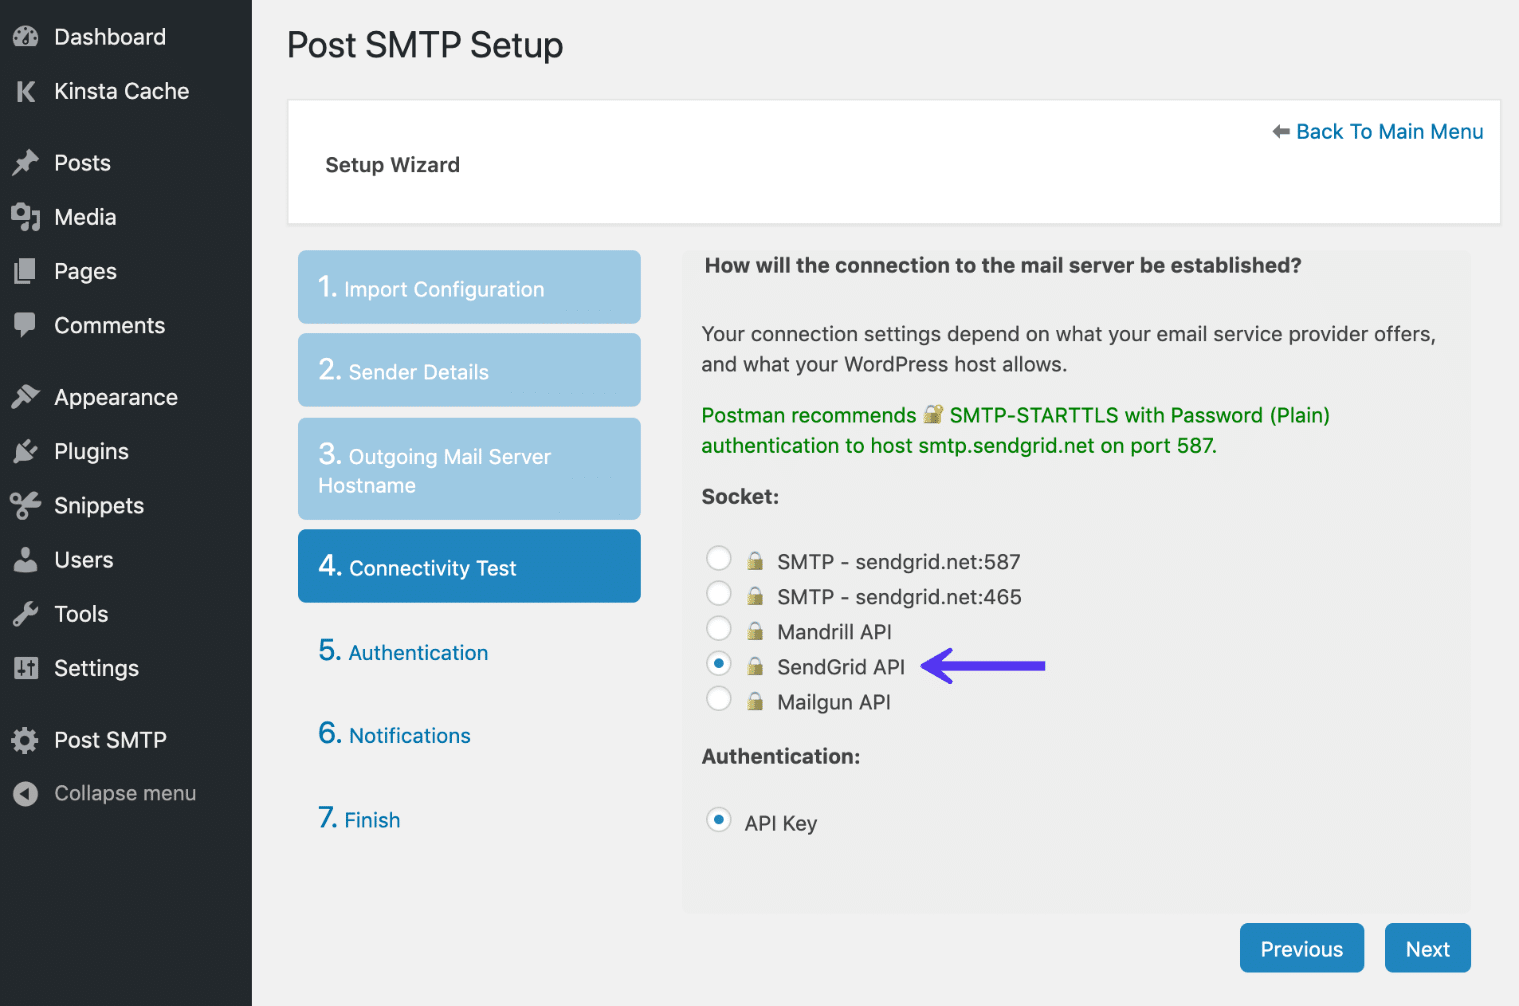The width and height of the screenshot is (1519, 1006).
Task: Go to step 3 Outgoing Mail Server Hostname
Action: click(469, 469)
